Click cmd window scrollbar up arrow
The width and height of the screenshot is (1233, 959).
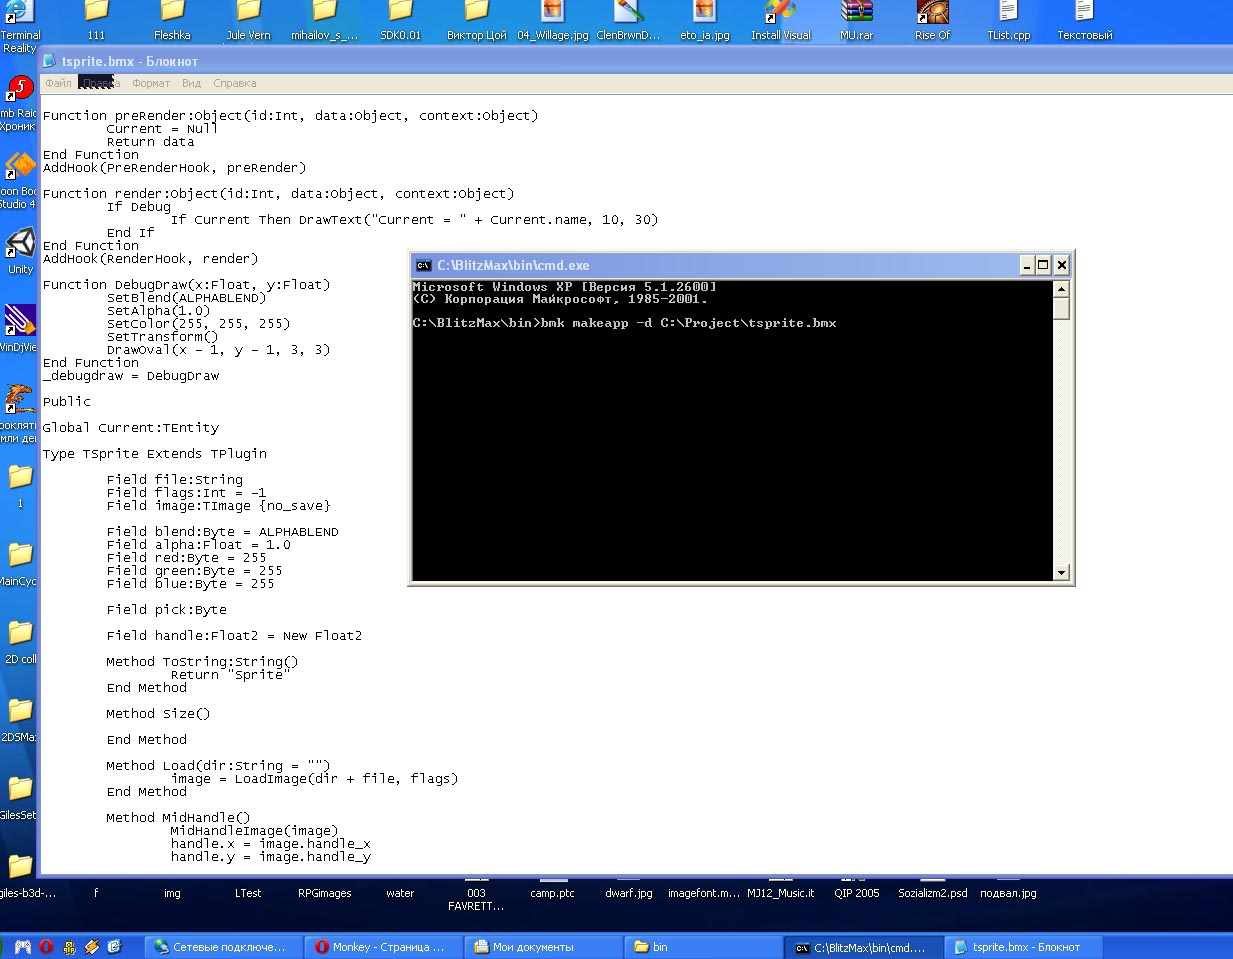pos(1061,288)
